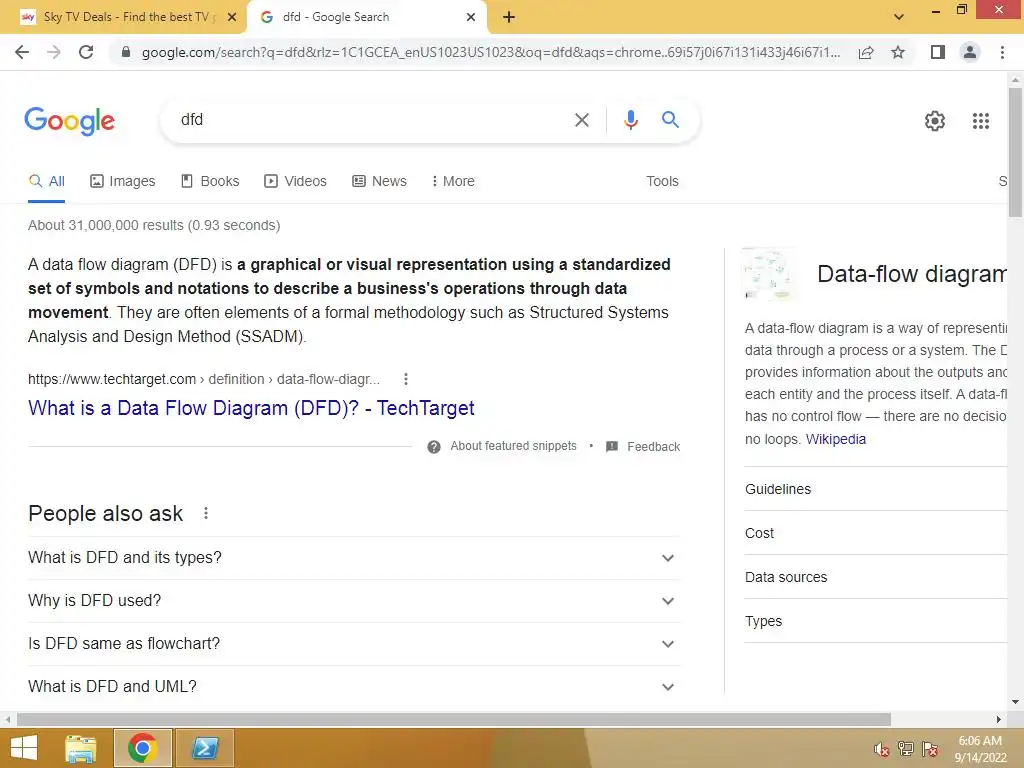This screenshot has height=768, width=1024.
Task: Close the dfd Google Search tab
Action: (470, 17)
